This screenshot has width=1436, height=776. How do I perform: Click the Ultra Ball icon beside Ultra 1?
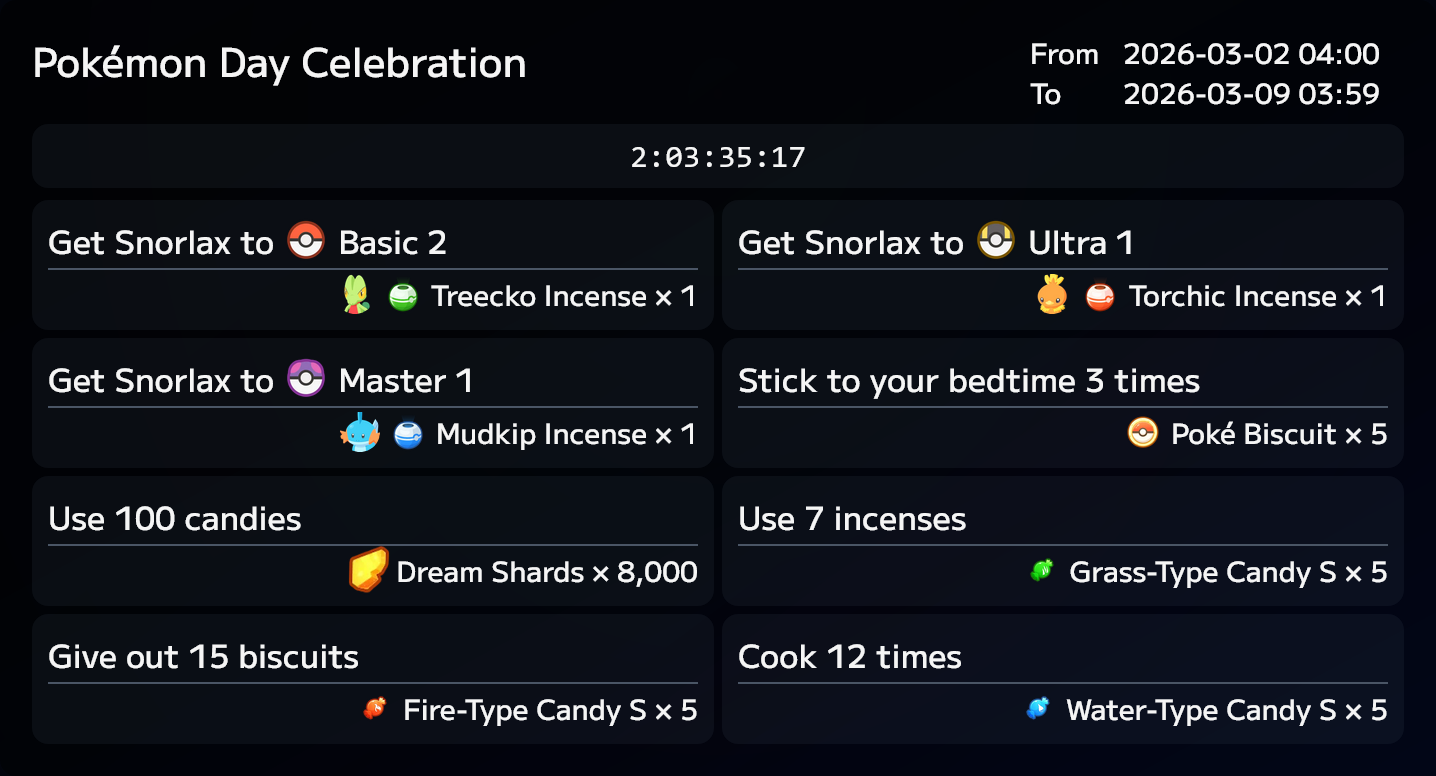click(x=996, y=241)
